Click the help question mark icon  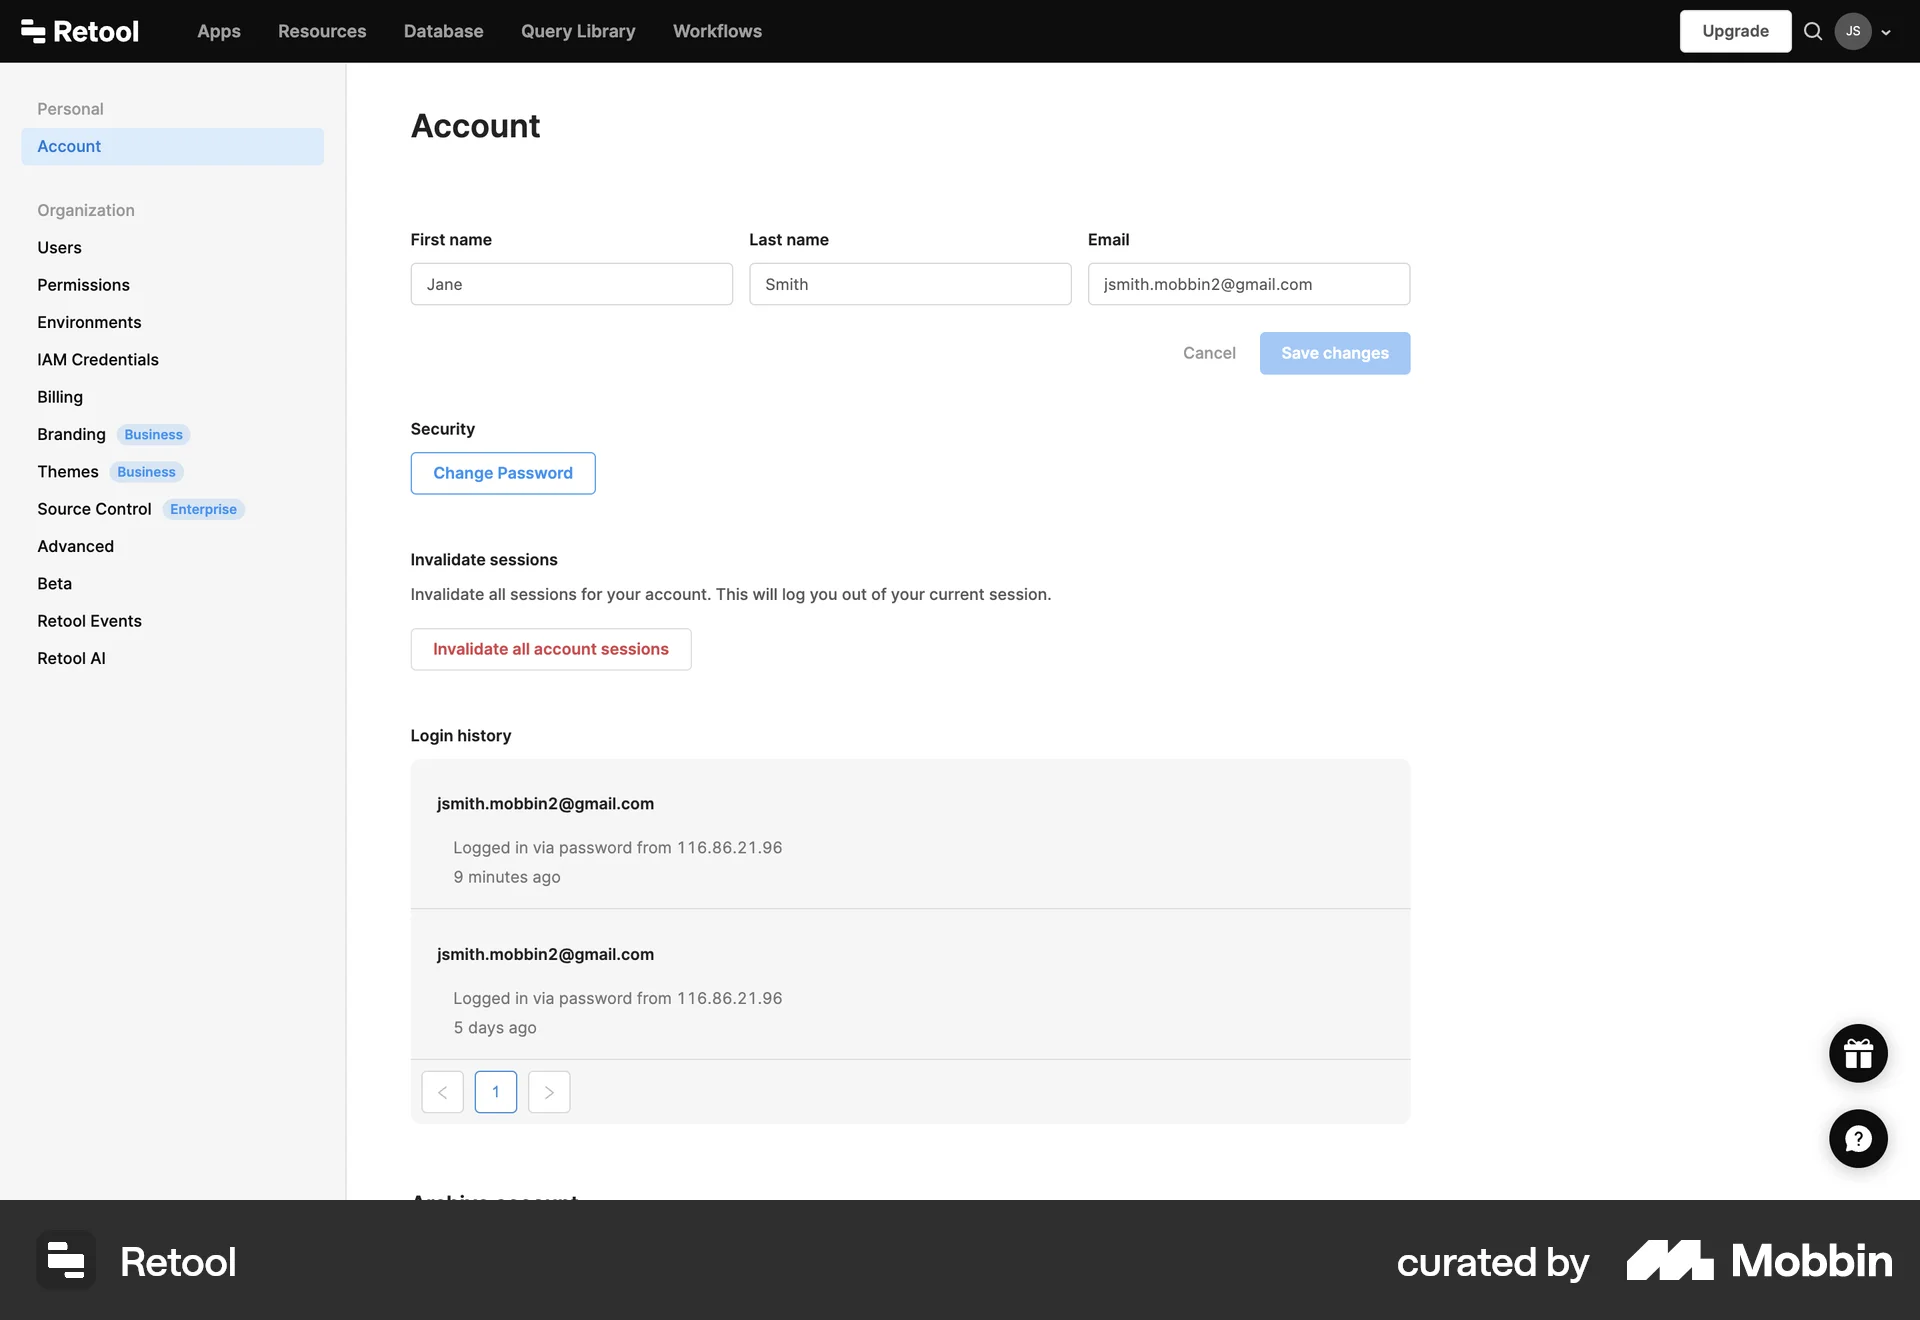(x=1857, y=1138)
